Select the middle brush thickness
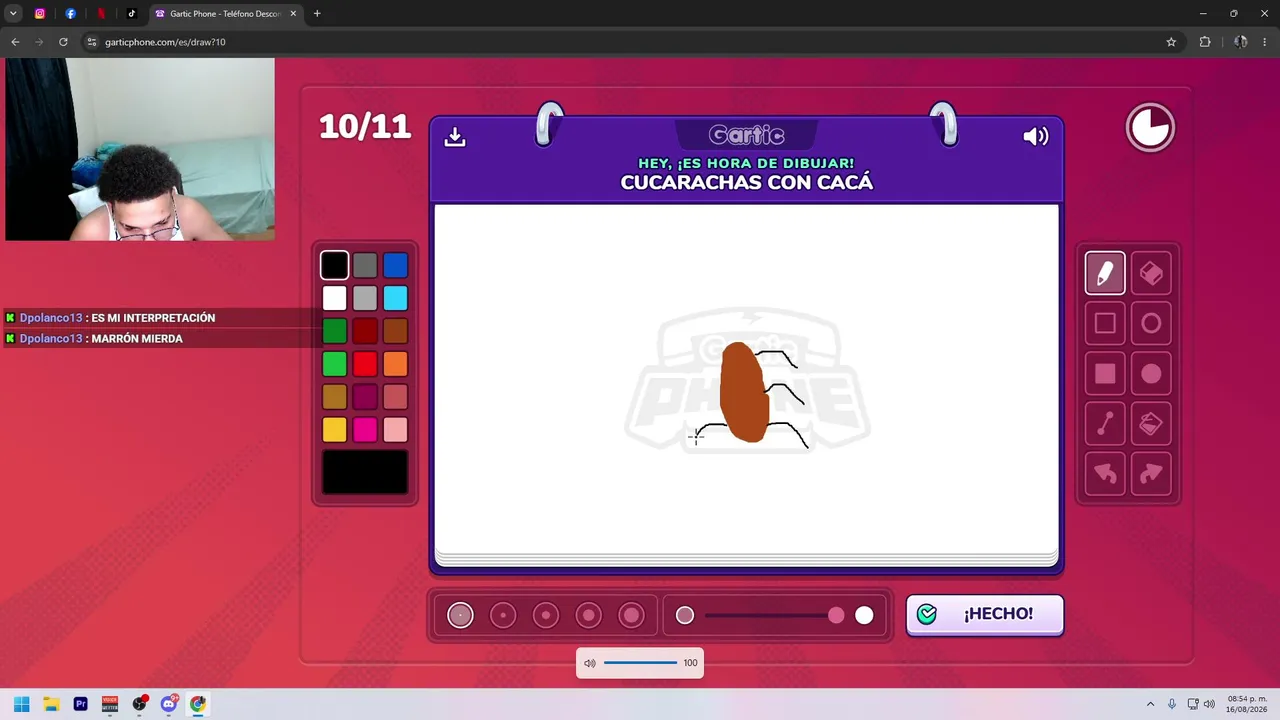The width and height of the screenshot is (1280, 720). pos(546,615)
